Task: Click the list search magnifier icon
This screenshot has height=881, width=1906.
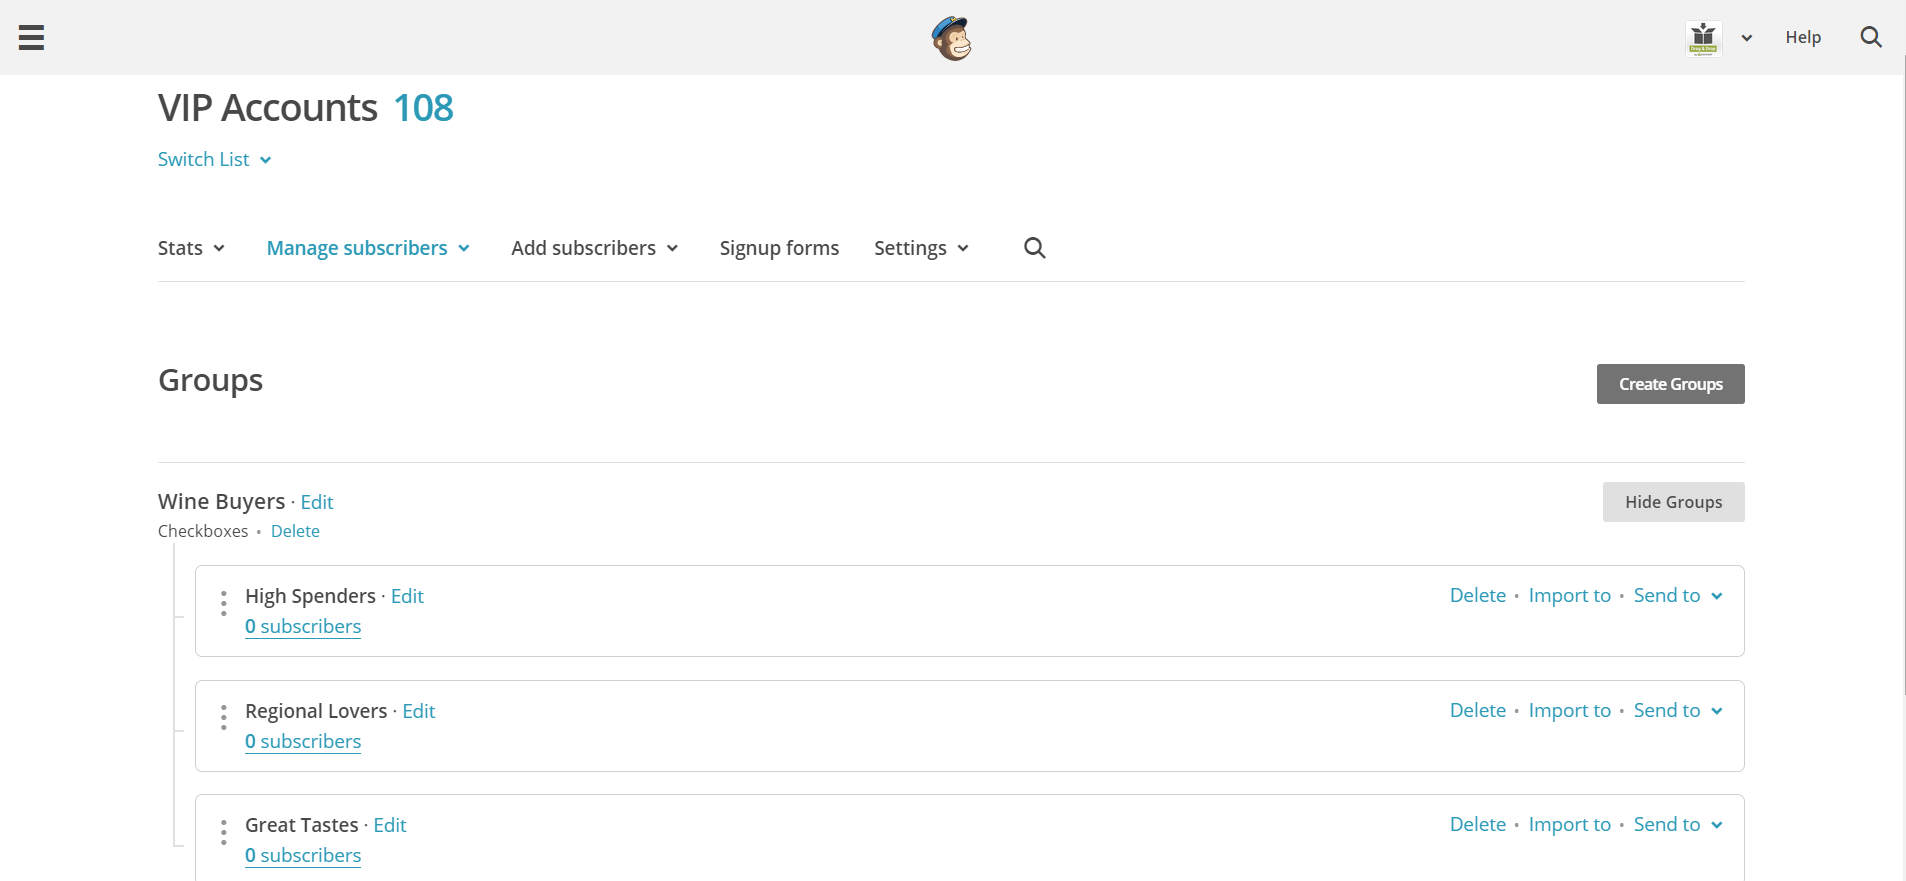Action: click(1034, 248)
